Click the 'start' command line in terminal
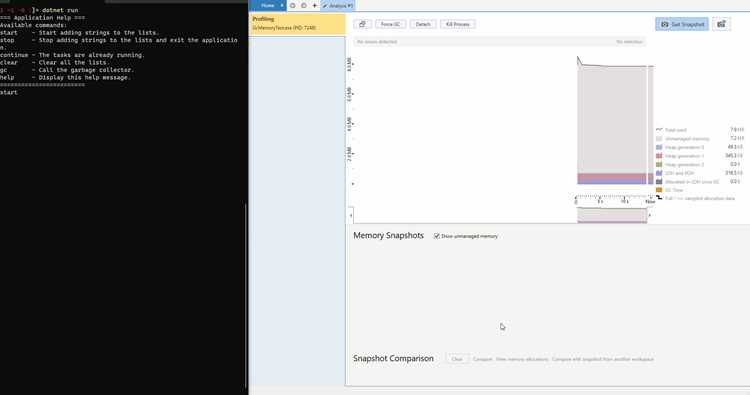 pos(9,92)
